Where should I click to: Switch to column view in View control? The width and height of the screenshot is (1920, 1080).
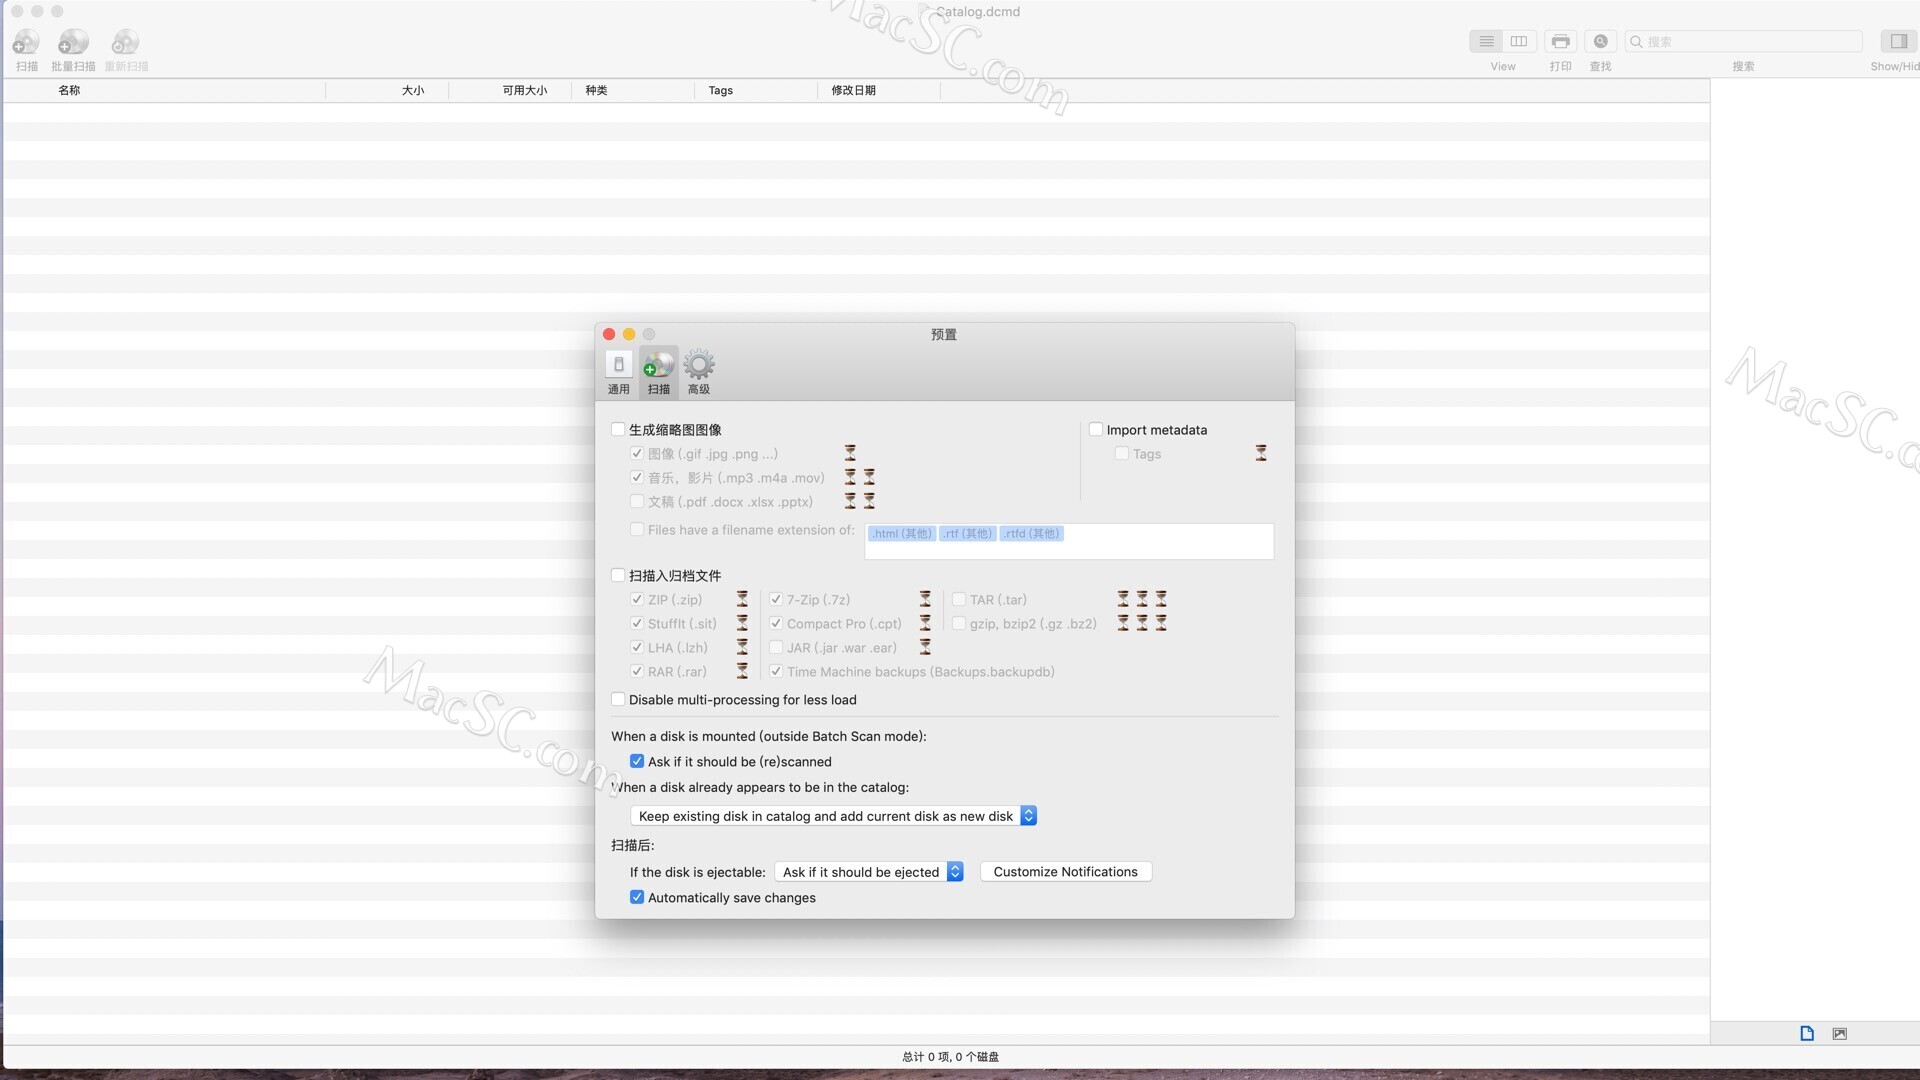[1519, 41]
